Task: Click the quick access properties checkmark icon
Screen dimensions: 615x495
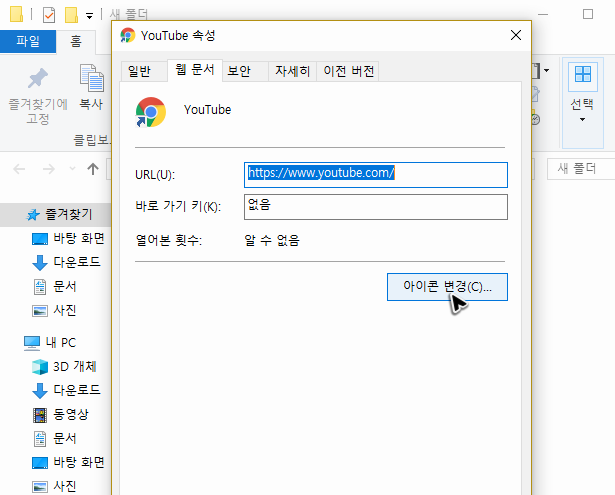Action: click(49, 15)
